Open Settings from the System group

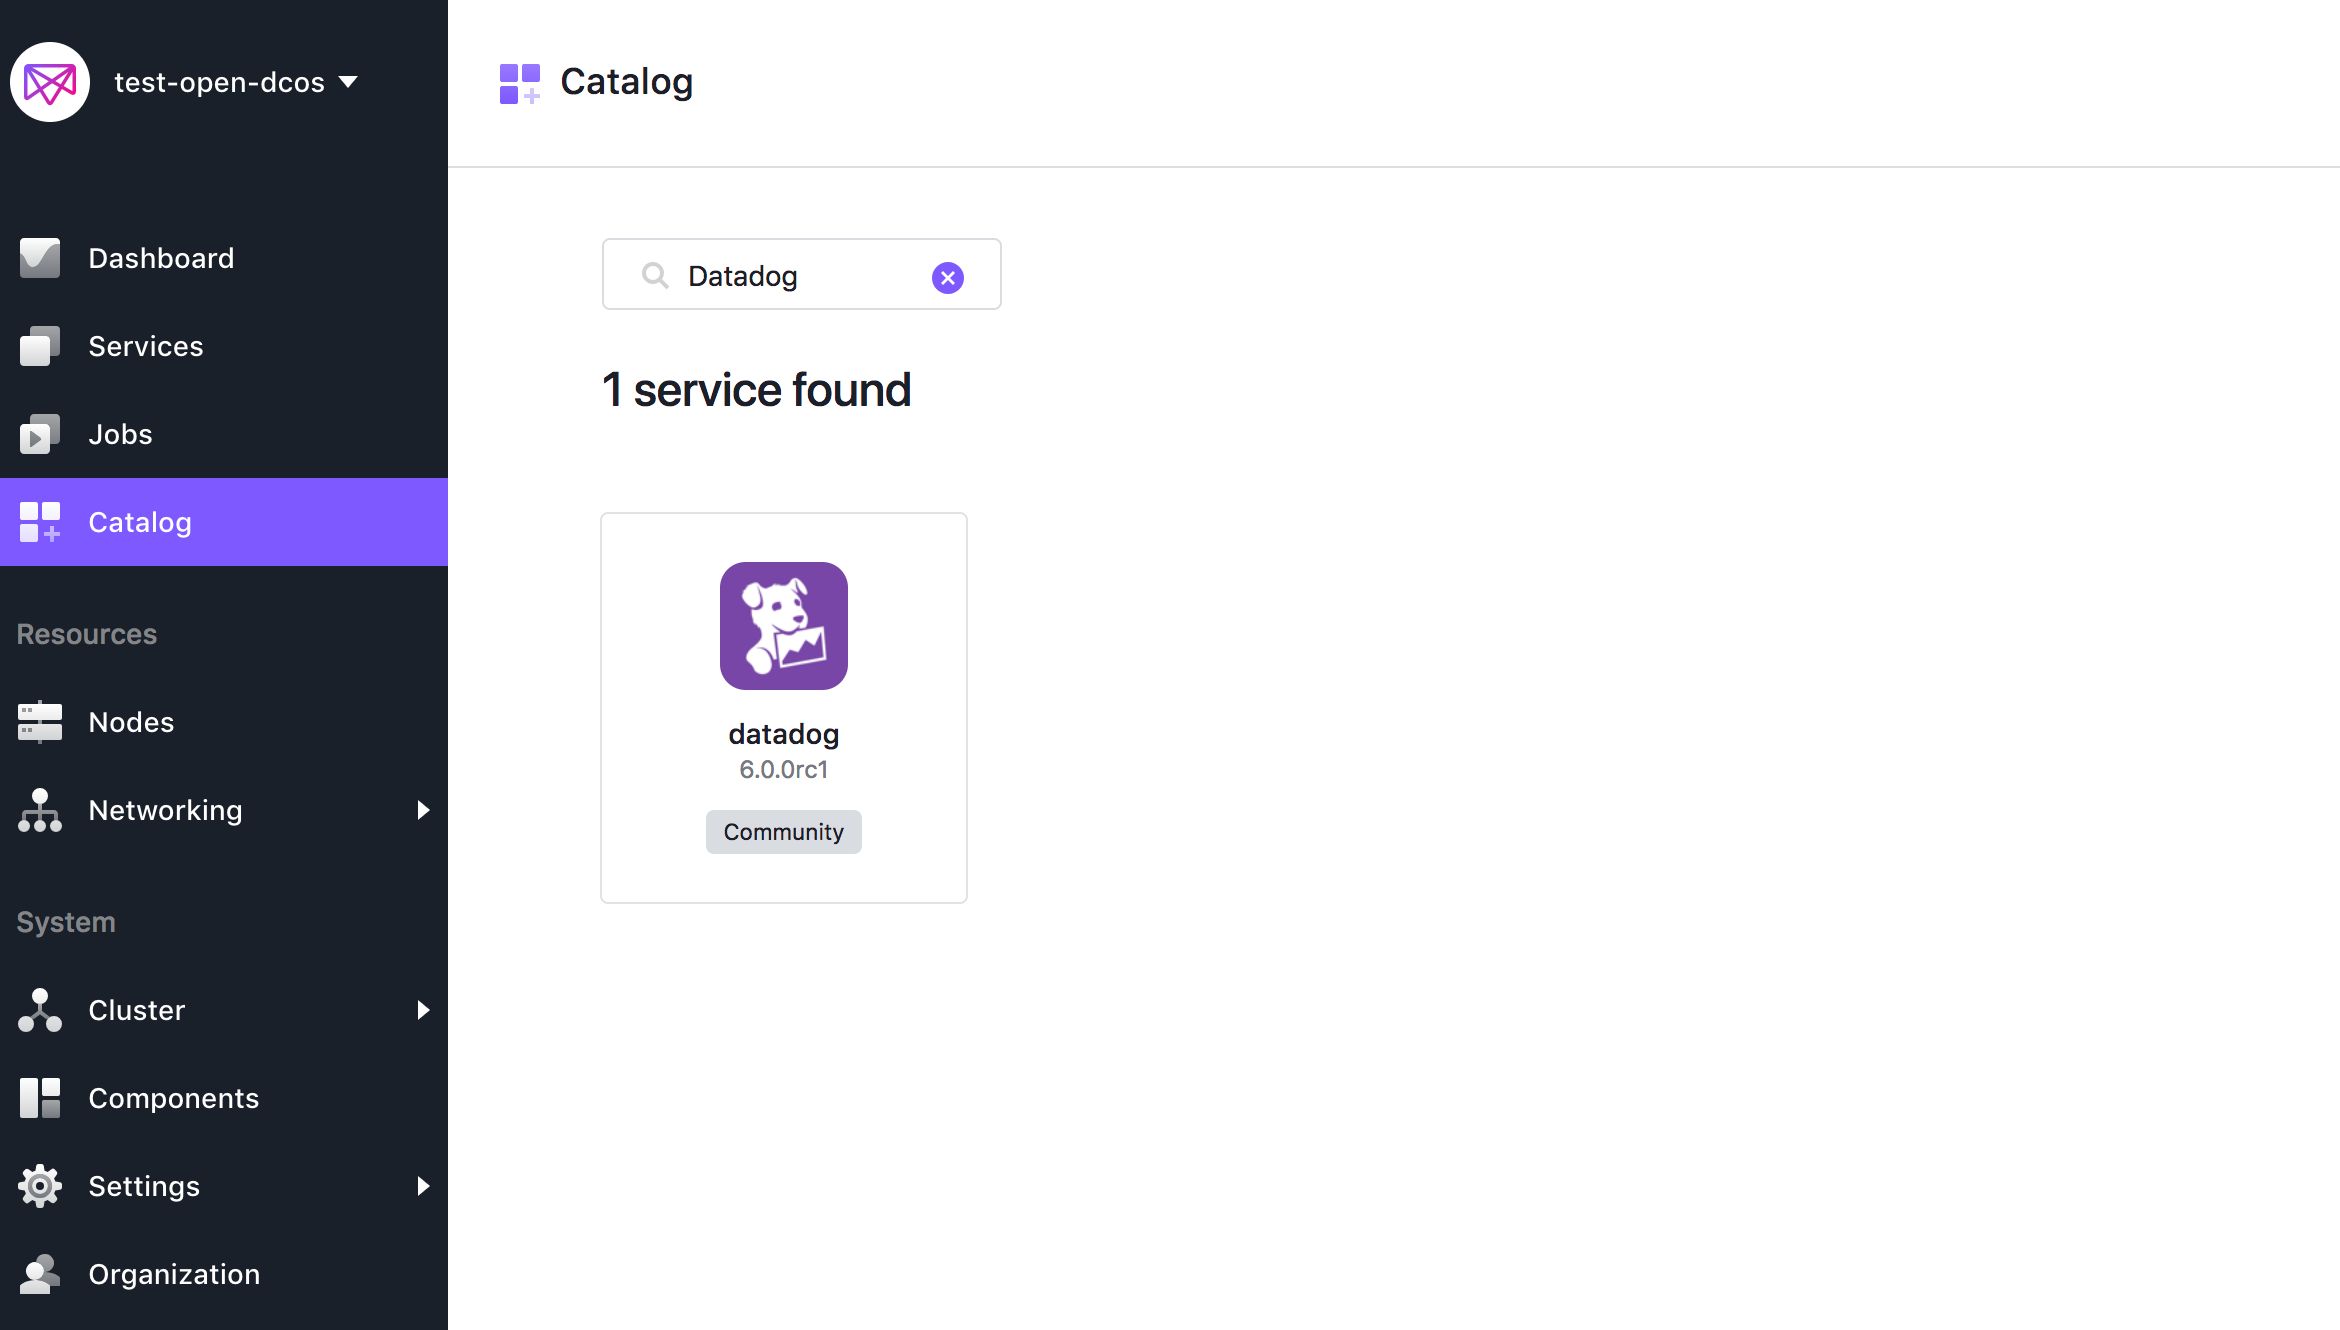pos(143,1185)
